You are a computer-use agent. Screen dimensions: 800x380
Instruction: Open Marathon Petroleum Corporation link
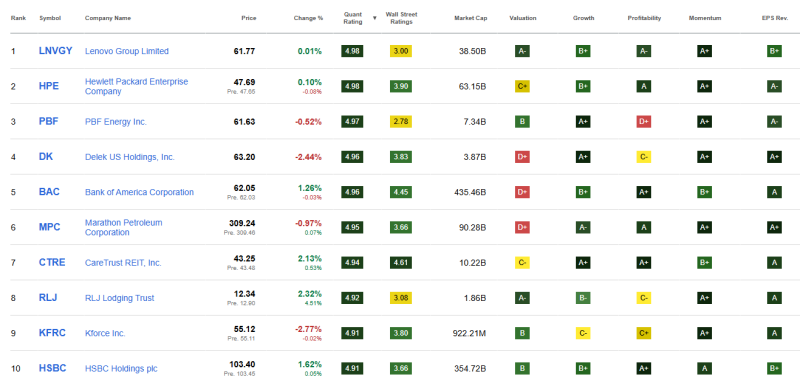123,227
